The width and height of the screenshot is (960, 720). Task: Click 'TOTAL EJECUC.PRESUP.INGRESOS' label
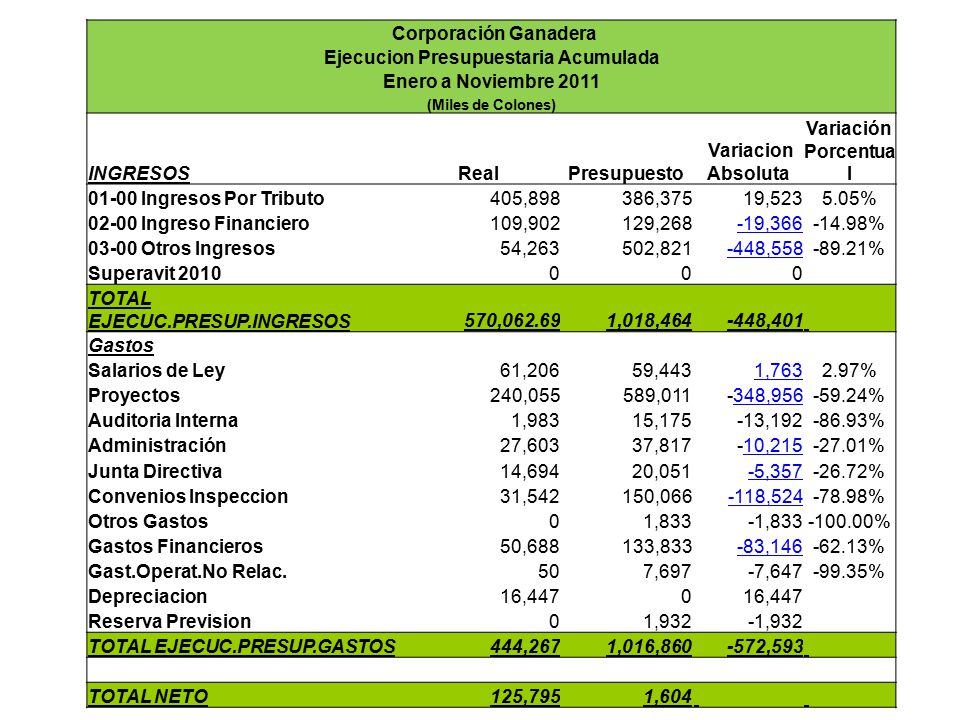(219, 309)
